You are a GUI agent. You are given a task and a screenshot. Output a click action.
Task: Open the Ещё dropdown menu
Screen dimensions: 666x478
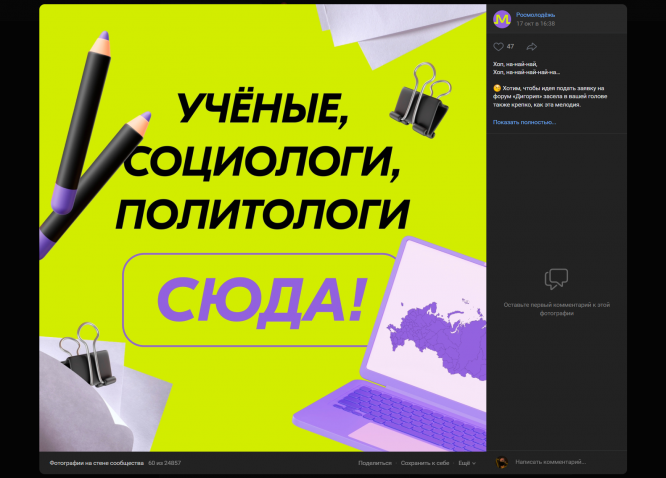click(467, 463)
